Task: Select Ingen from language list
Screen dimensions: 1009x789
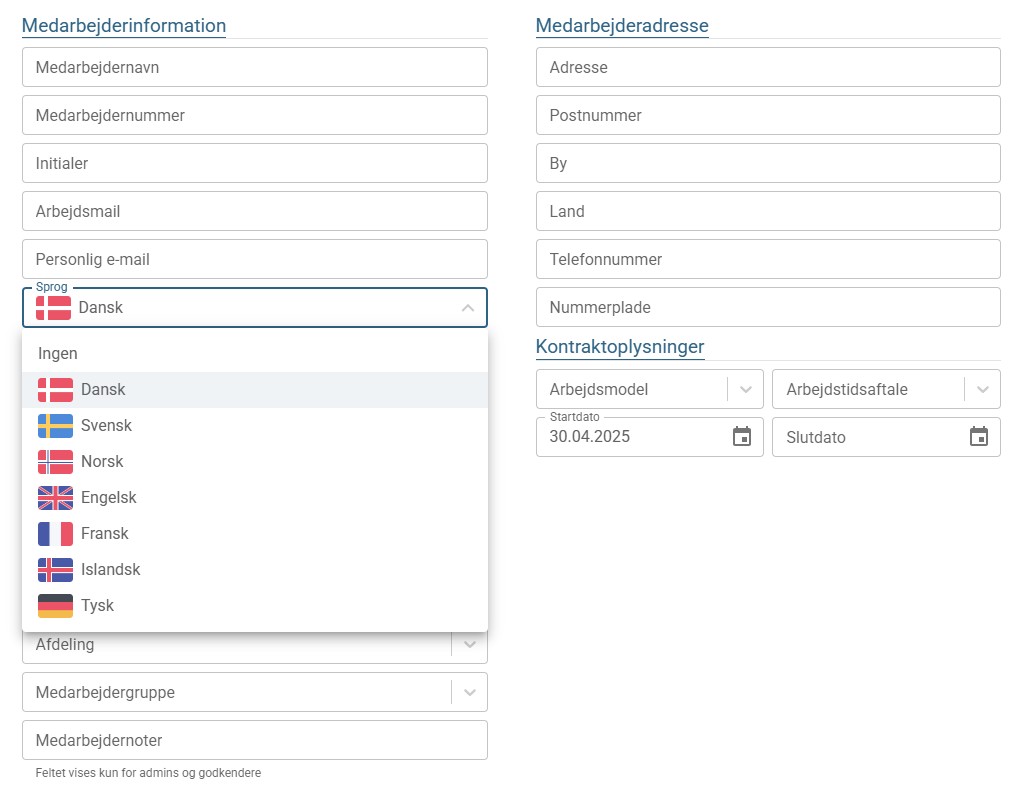Action: tap(58, 354)
